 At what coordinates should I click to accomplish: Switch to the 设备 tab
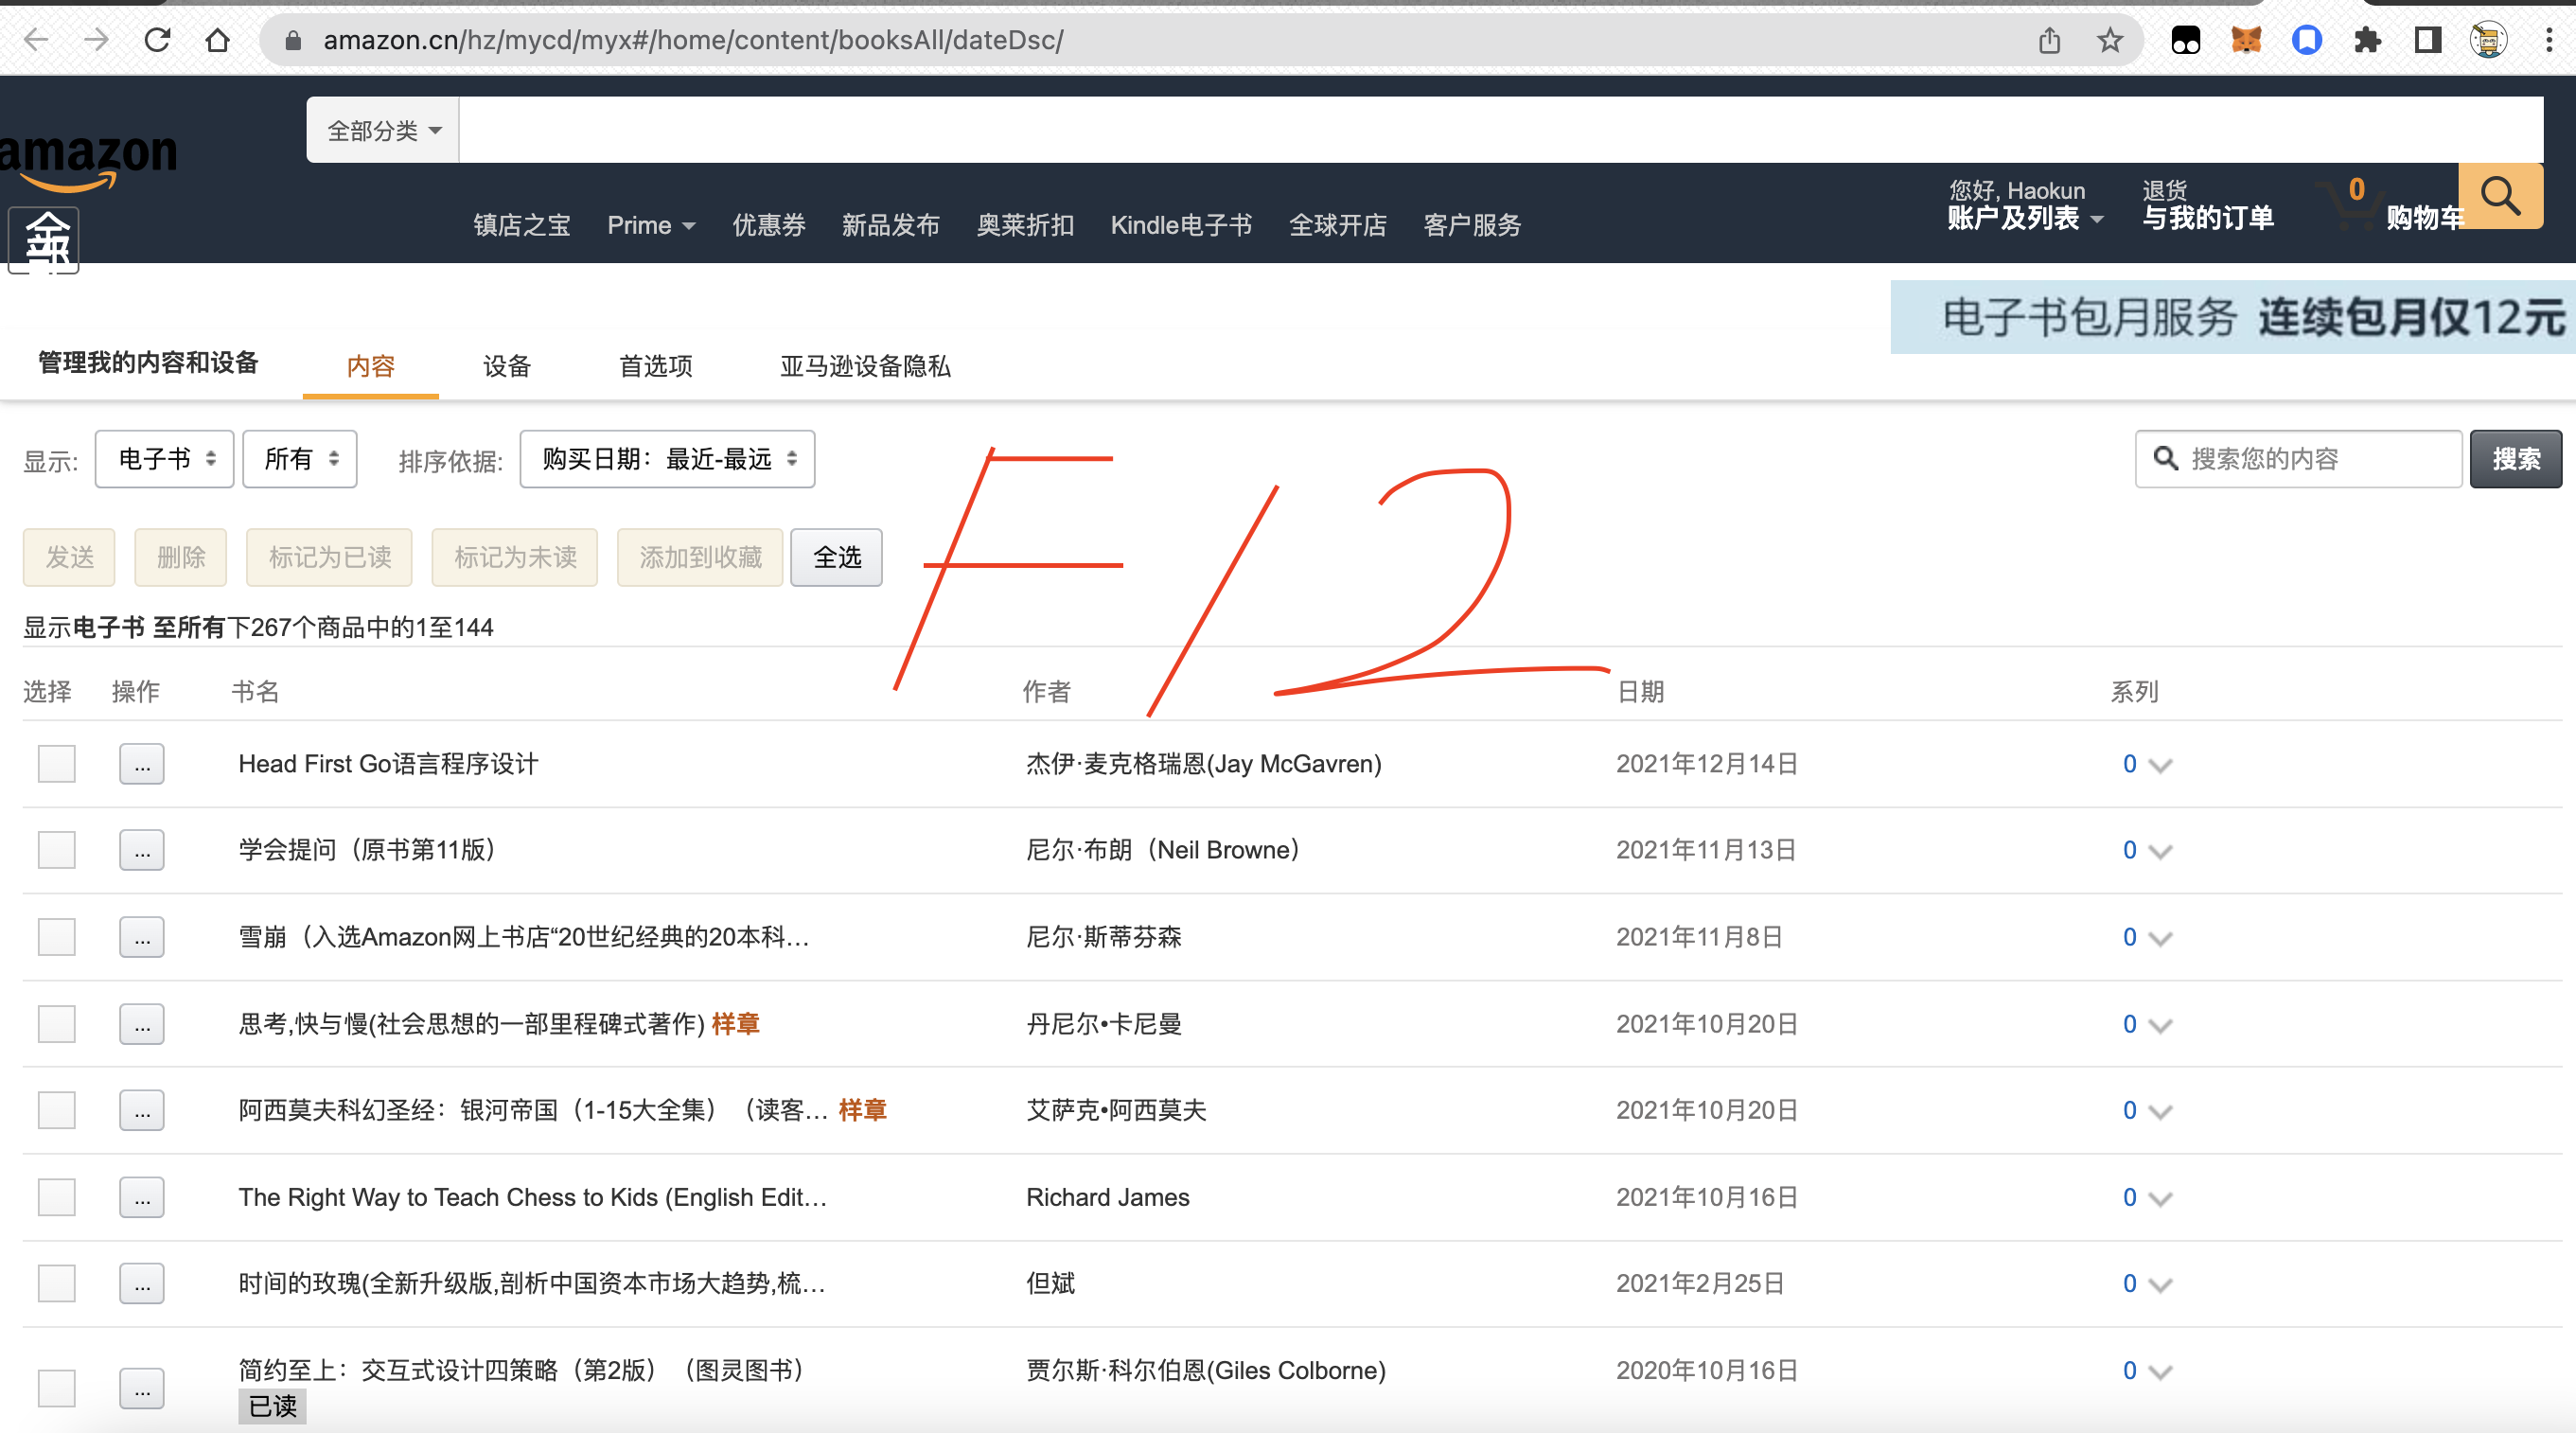click(x=507, y=366)
